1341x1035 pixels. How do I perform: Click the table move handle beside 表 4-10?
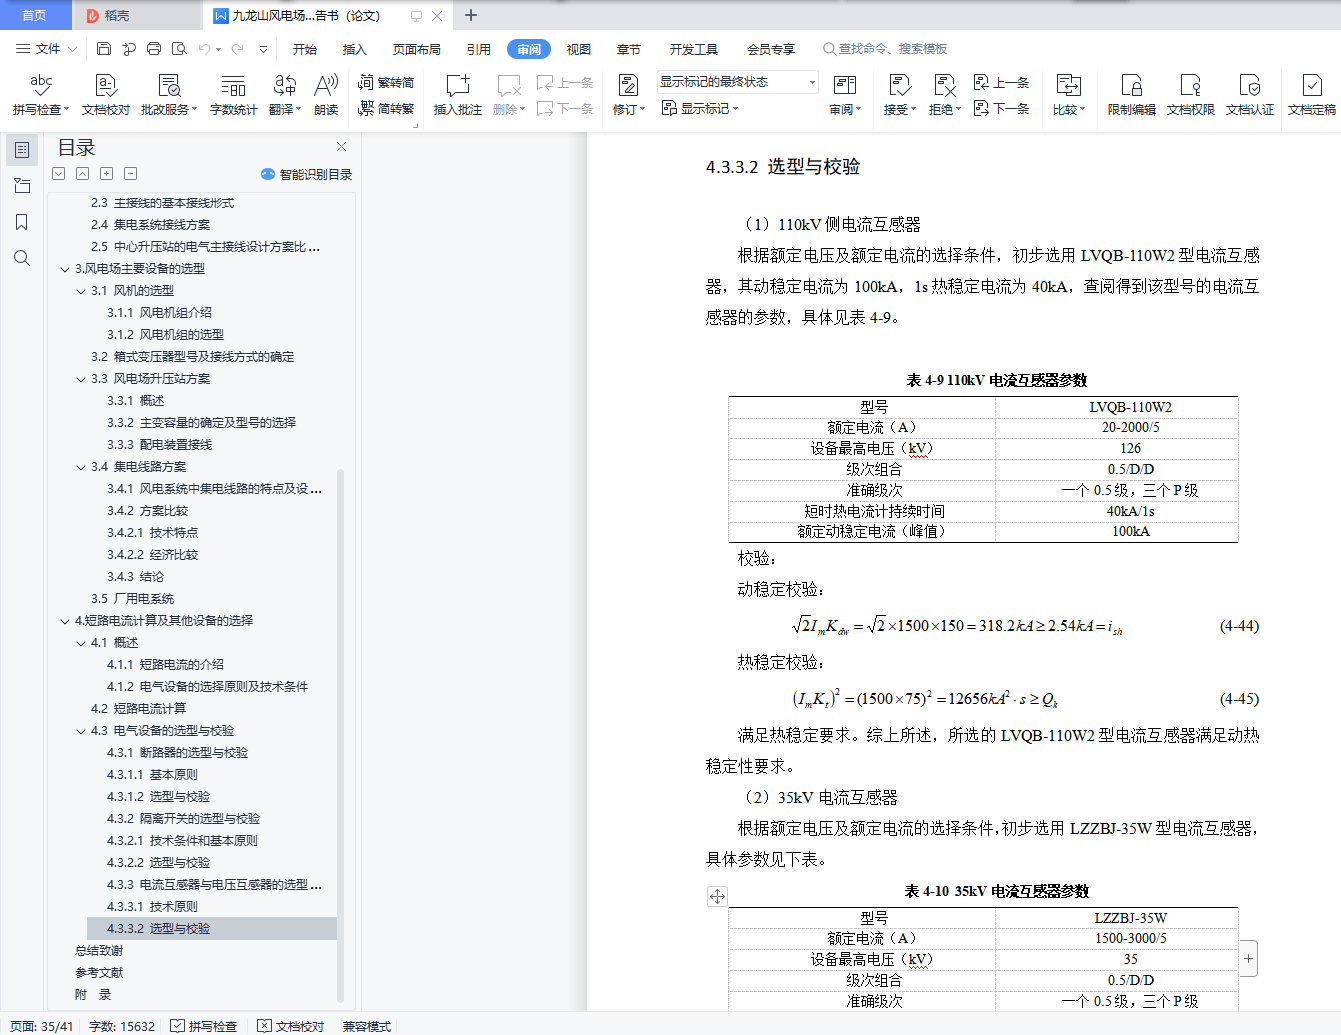pyautogui.click(x=717, y=896)
